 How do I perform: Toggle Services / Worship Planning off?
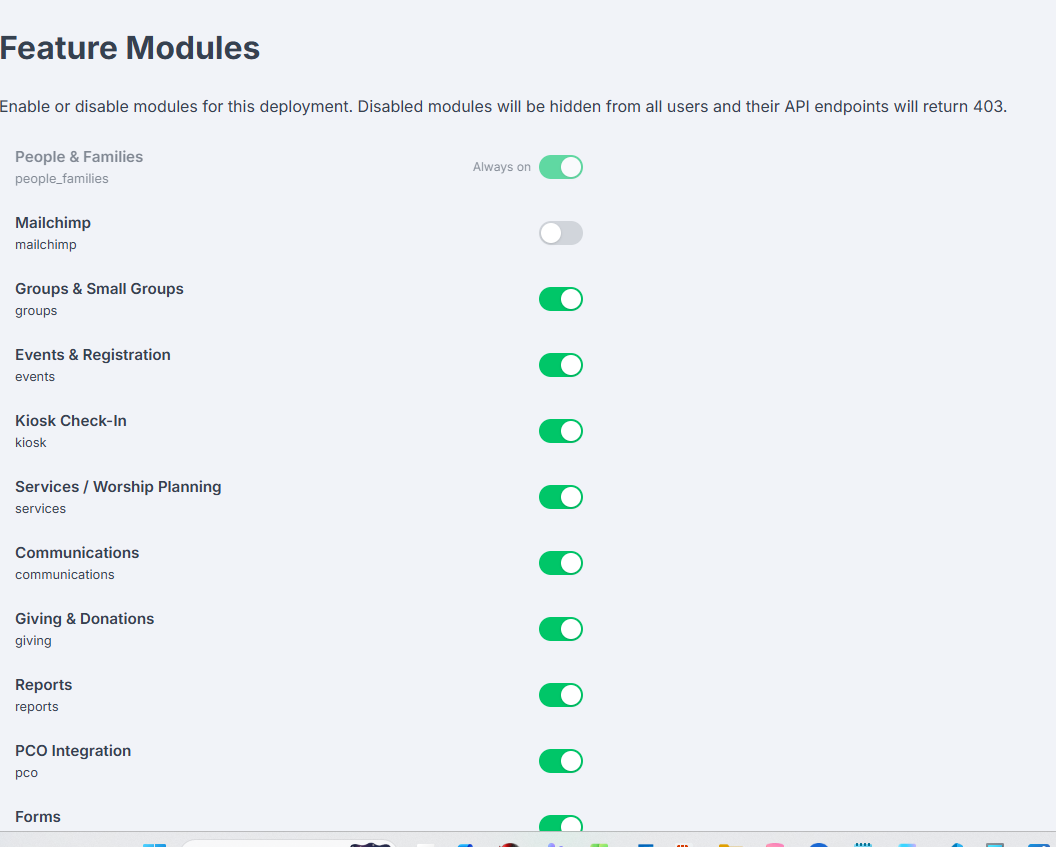coord(560,497)
